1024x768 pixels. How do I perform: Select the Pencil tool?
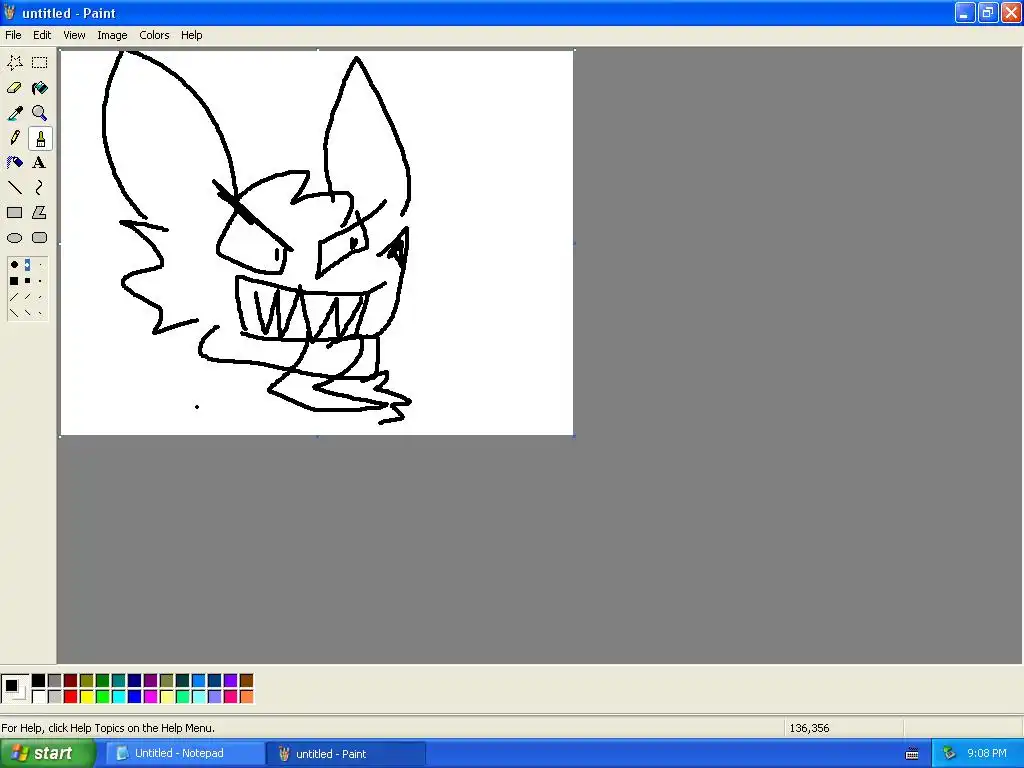(x=14, y=138)
